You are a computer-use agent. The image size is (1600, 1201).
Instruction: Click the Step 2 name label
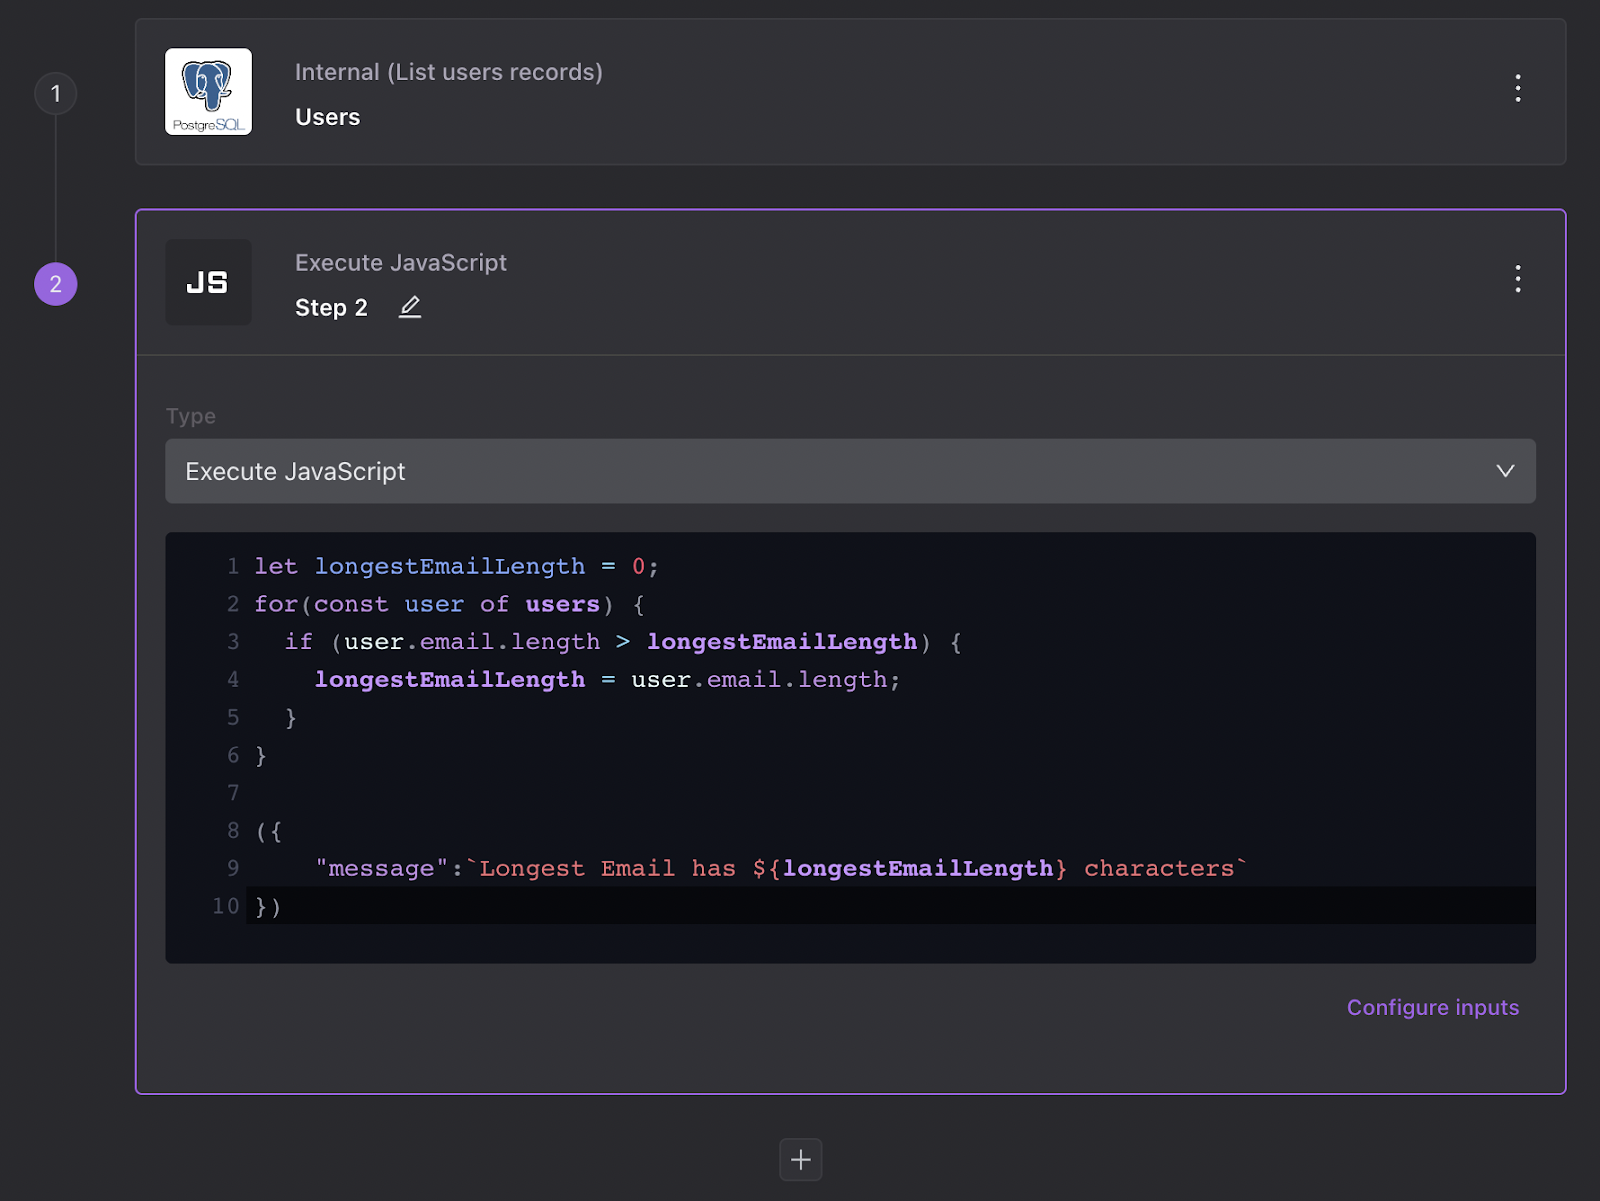331,308
